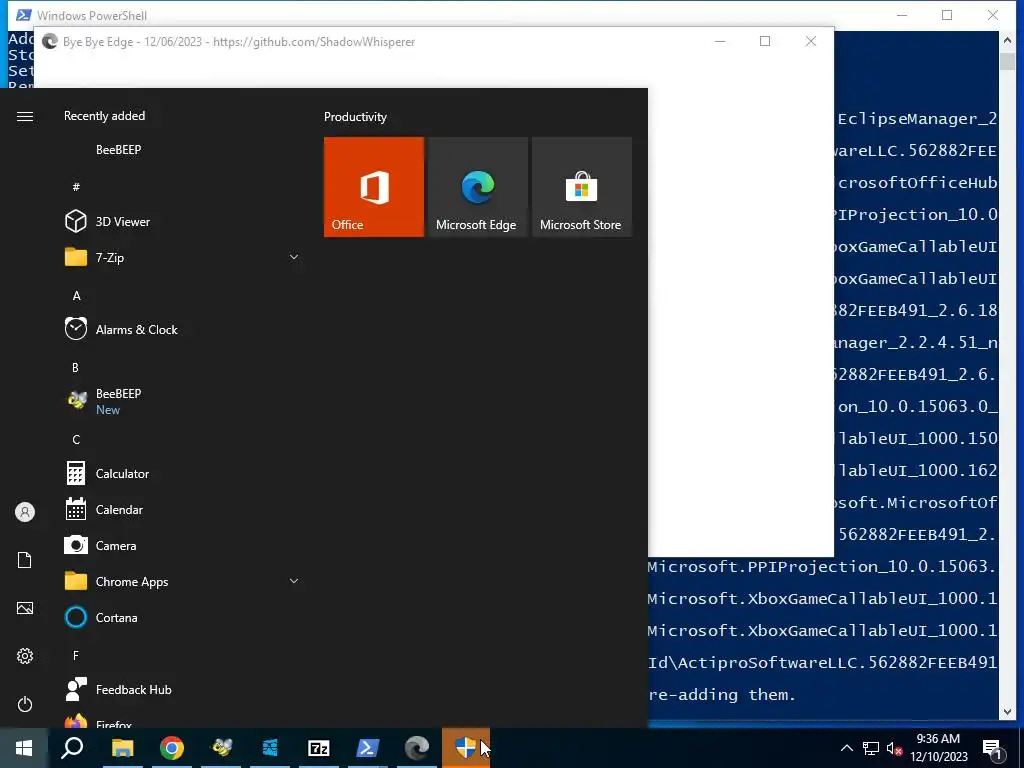Launch the Camera app

coord(182,545)
